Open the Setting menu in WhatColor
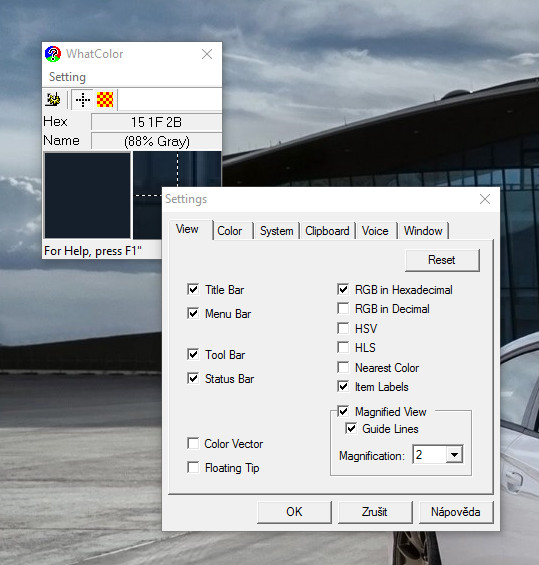Viewport: 539px width, 565px height. [x=67, y=77]
